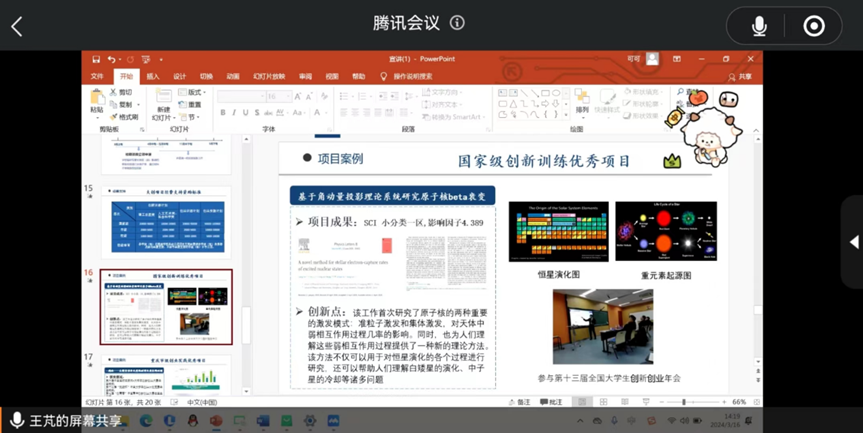
Task: Click the PowerPoint save icon
Action: click(96, 59)
